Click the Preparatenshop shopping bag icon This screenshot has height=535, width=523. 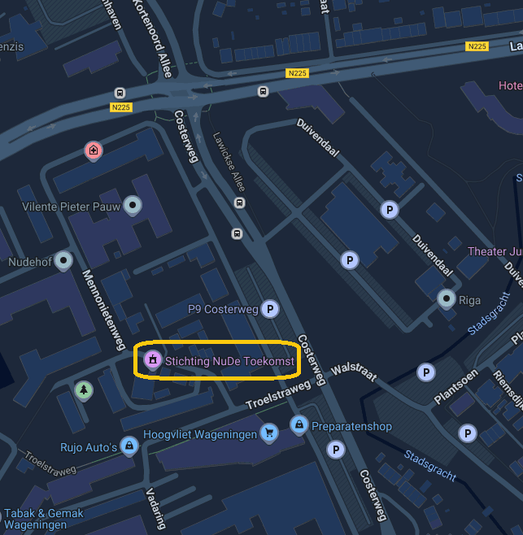299,425
